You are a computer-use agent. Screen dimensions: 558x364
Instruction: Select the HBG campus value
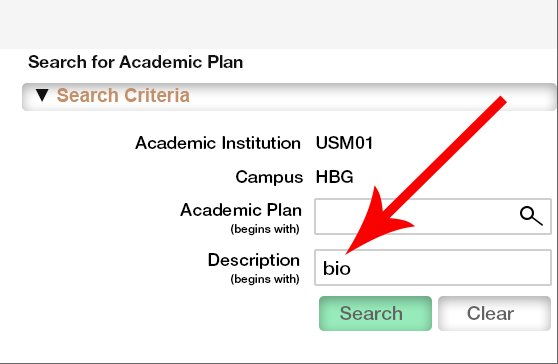point(335,177)
